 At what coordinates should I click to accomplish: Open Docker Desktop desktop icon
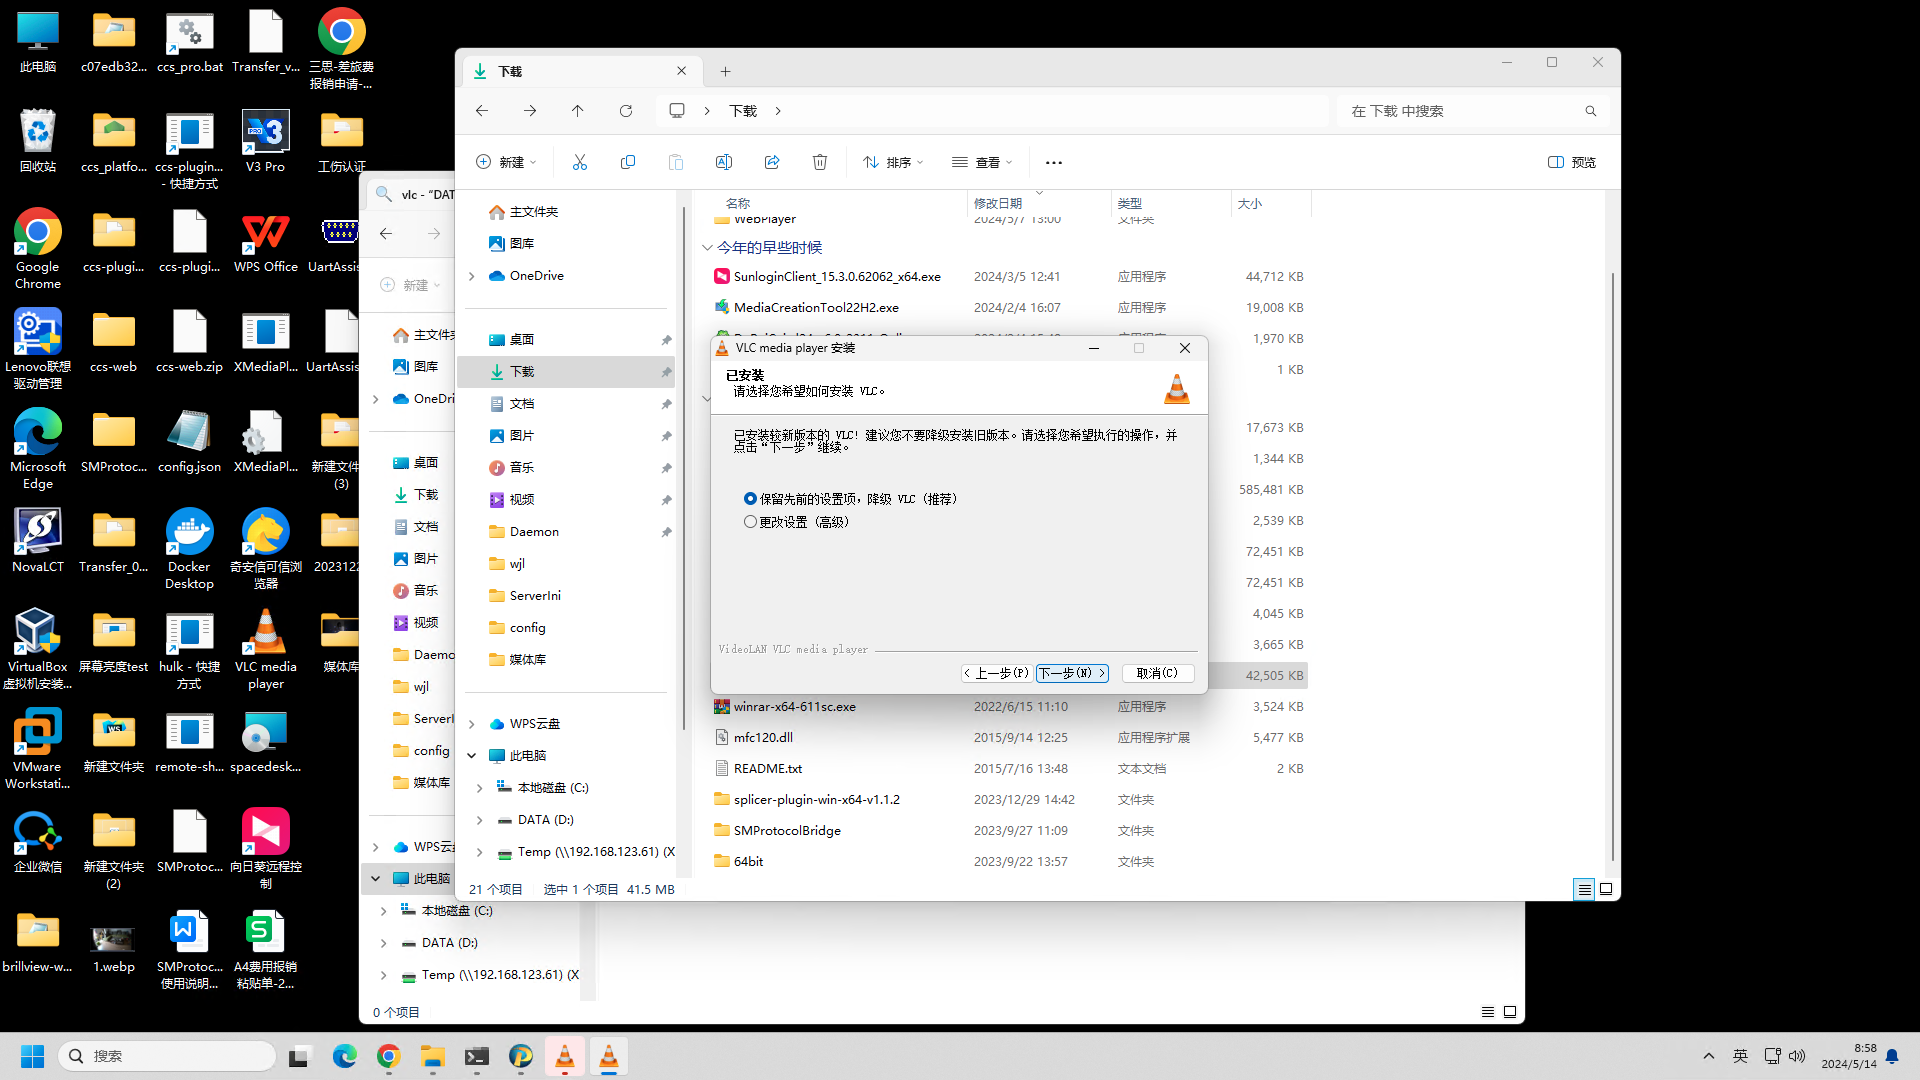[x=189, y=549]
